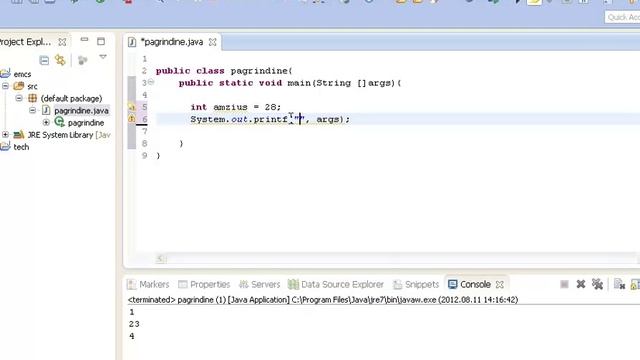Click the editor horizontal scrollbar left arrow

click(x=161, y=259)
